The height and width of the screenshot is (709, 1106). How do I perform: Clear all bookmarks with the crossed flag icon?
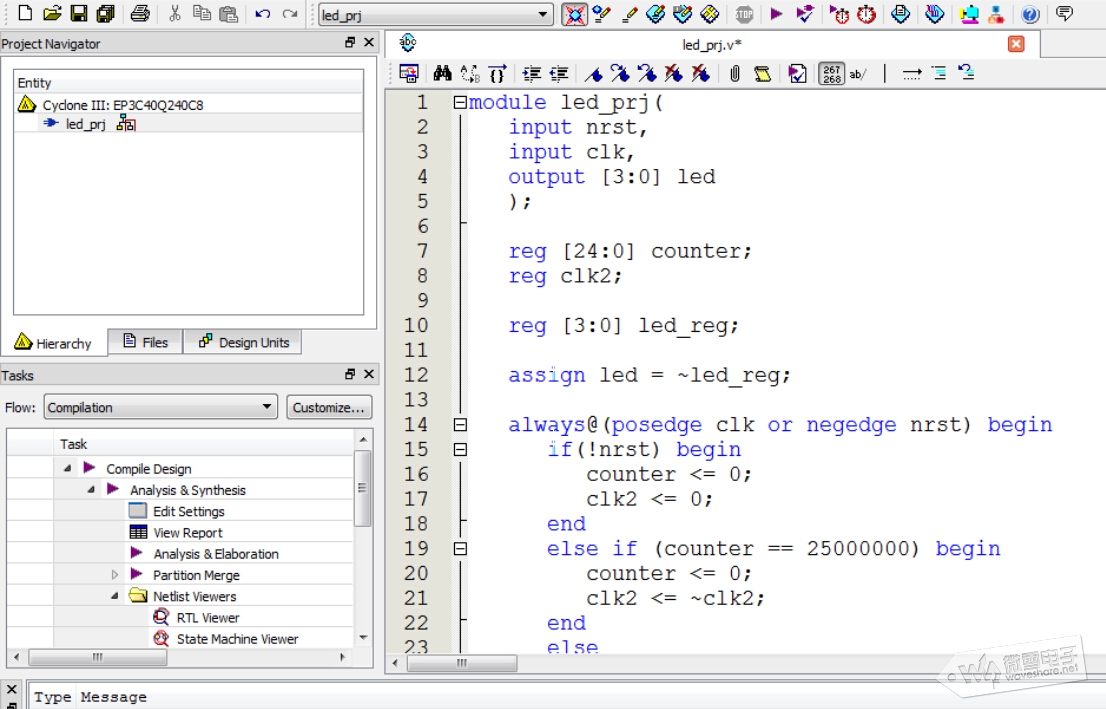click(700, 73)
